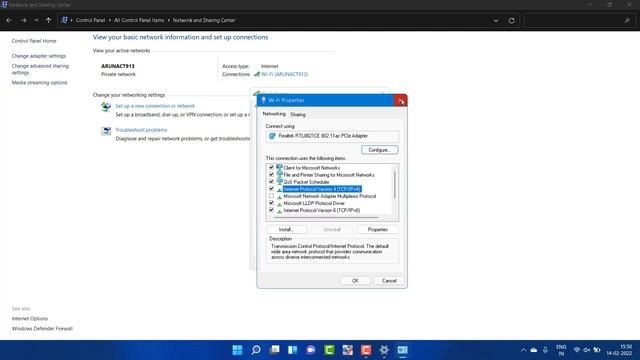
Task: Open the clock and date flyout
Action: click(x=619, y=350)
